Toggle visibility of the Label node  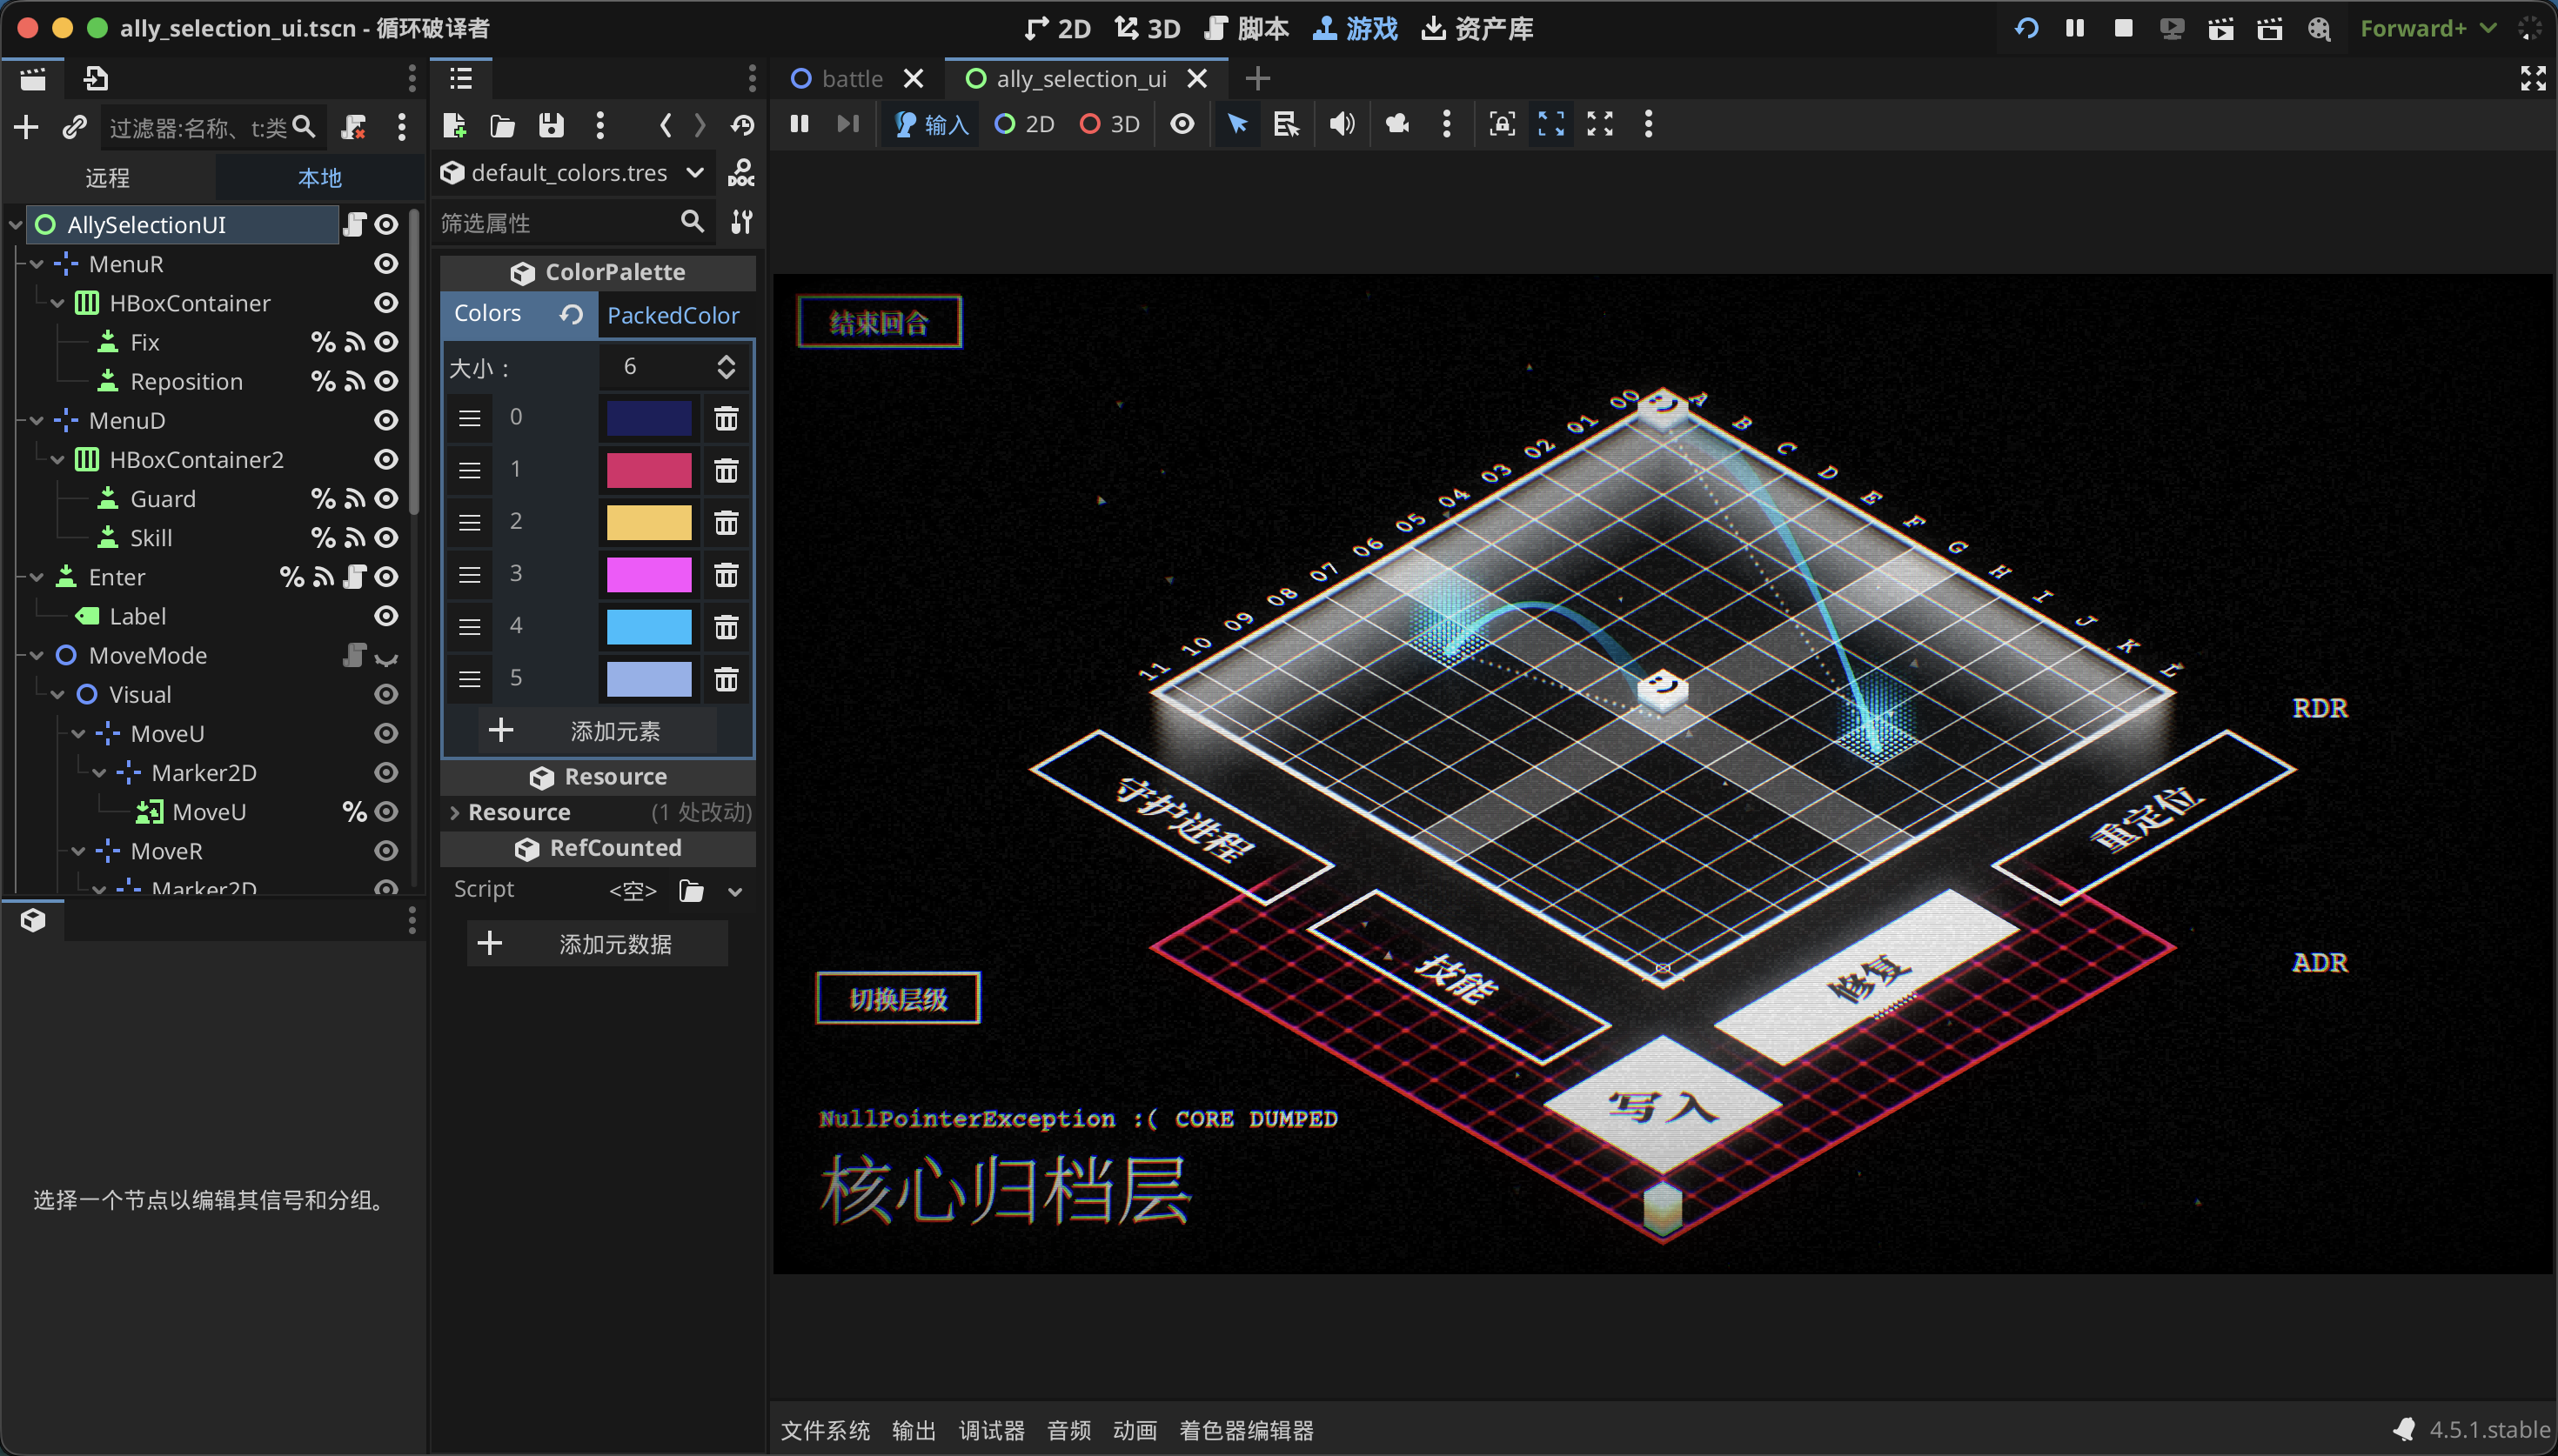click(386, 616)
